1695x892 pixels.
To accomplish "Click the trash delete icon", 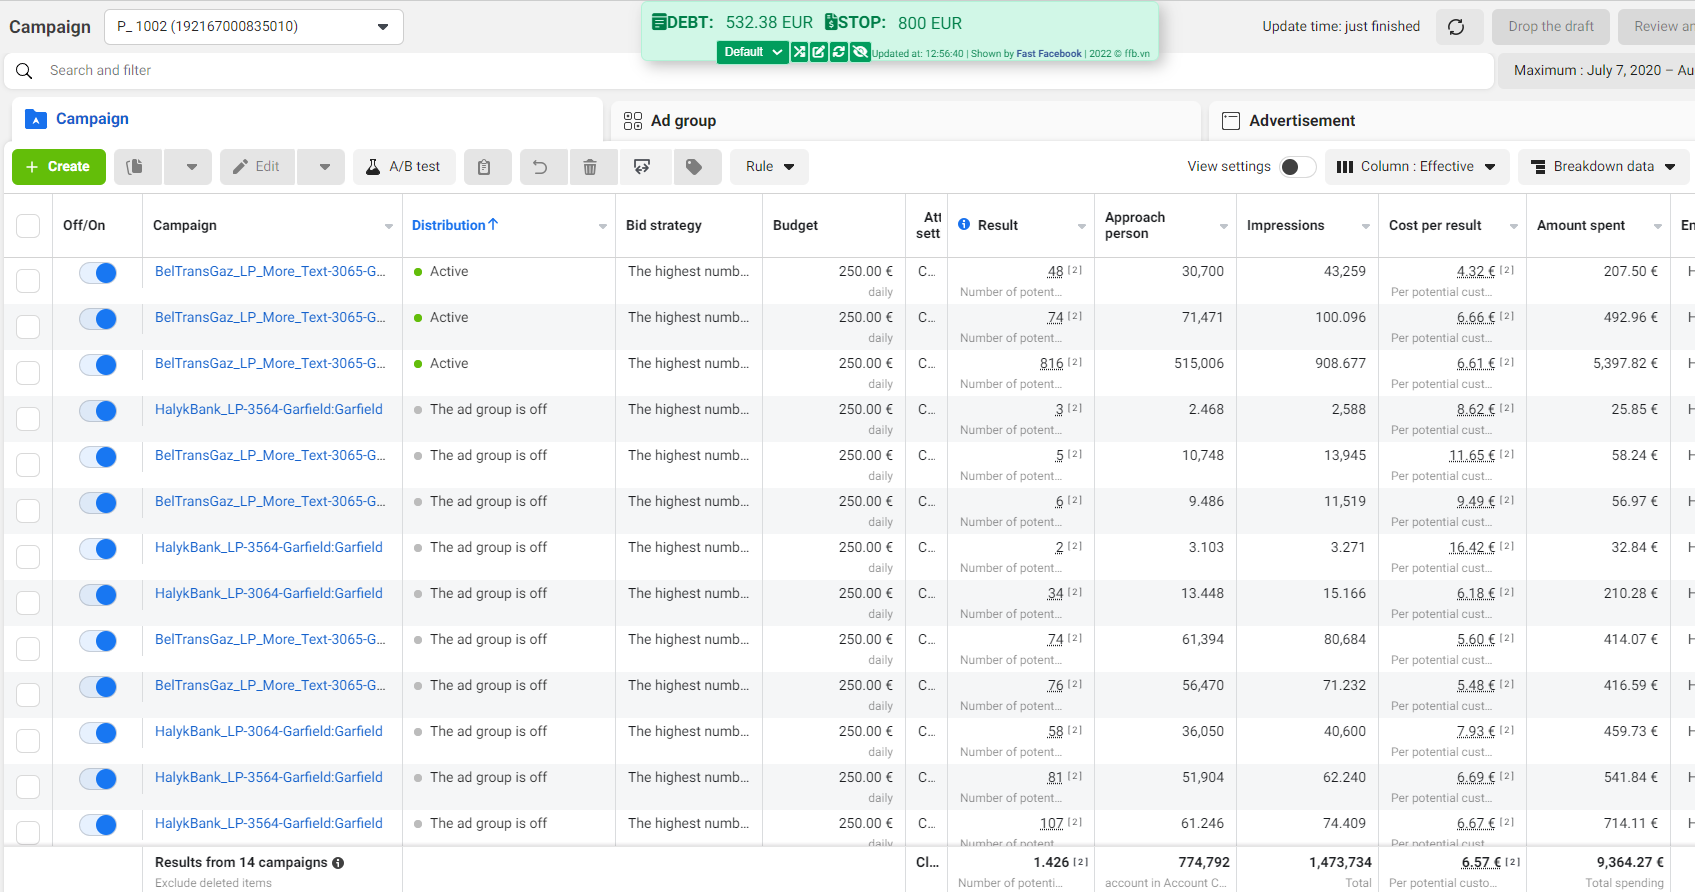I will [590, 167].
